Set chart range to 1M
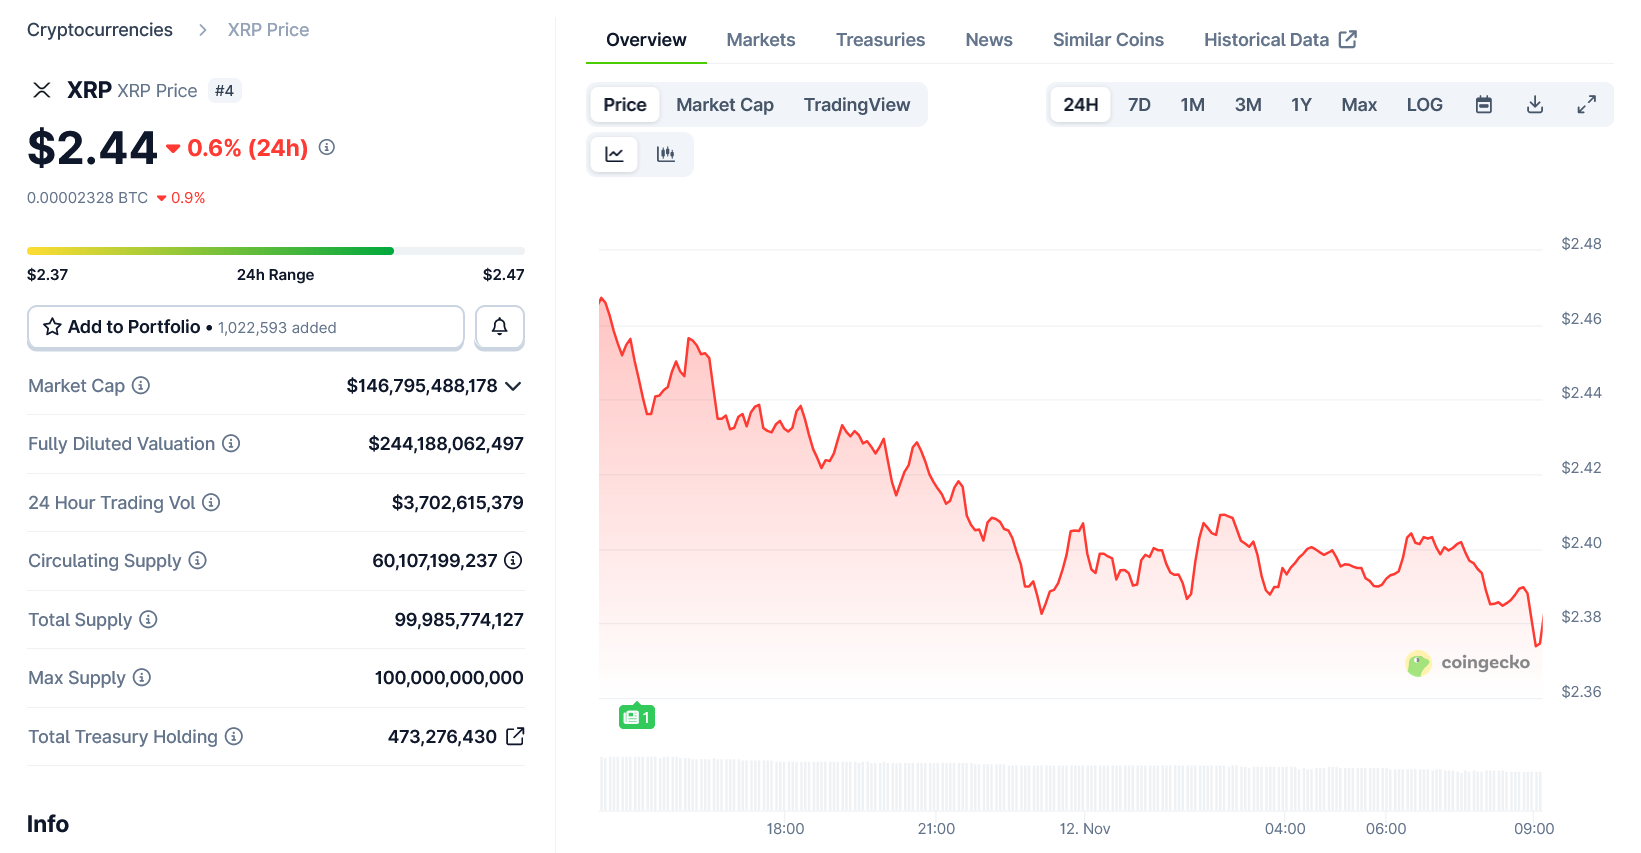1641x853 pixels. pos(1192,104)
